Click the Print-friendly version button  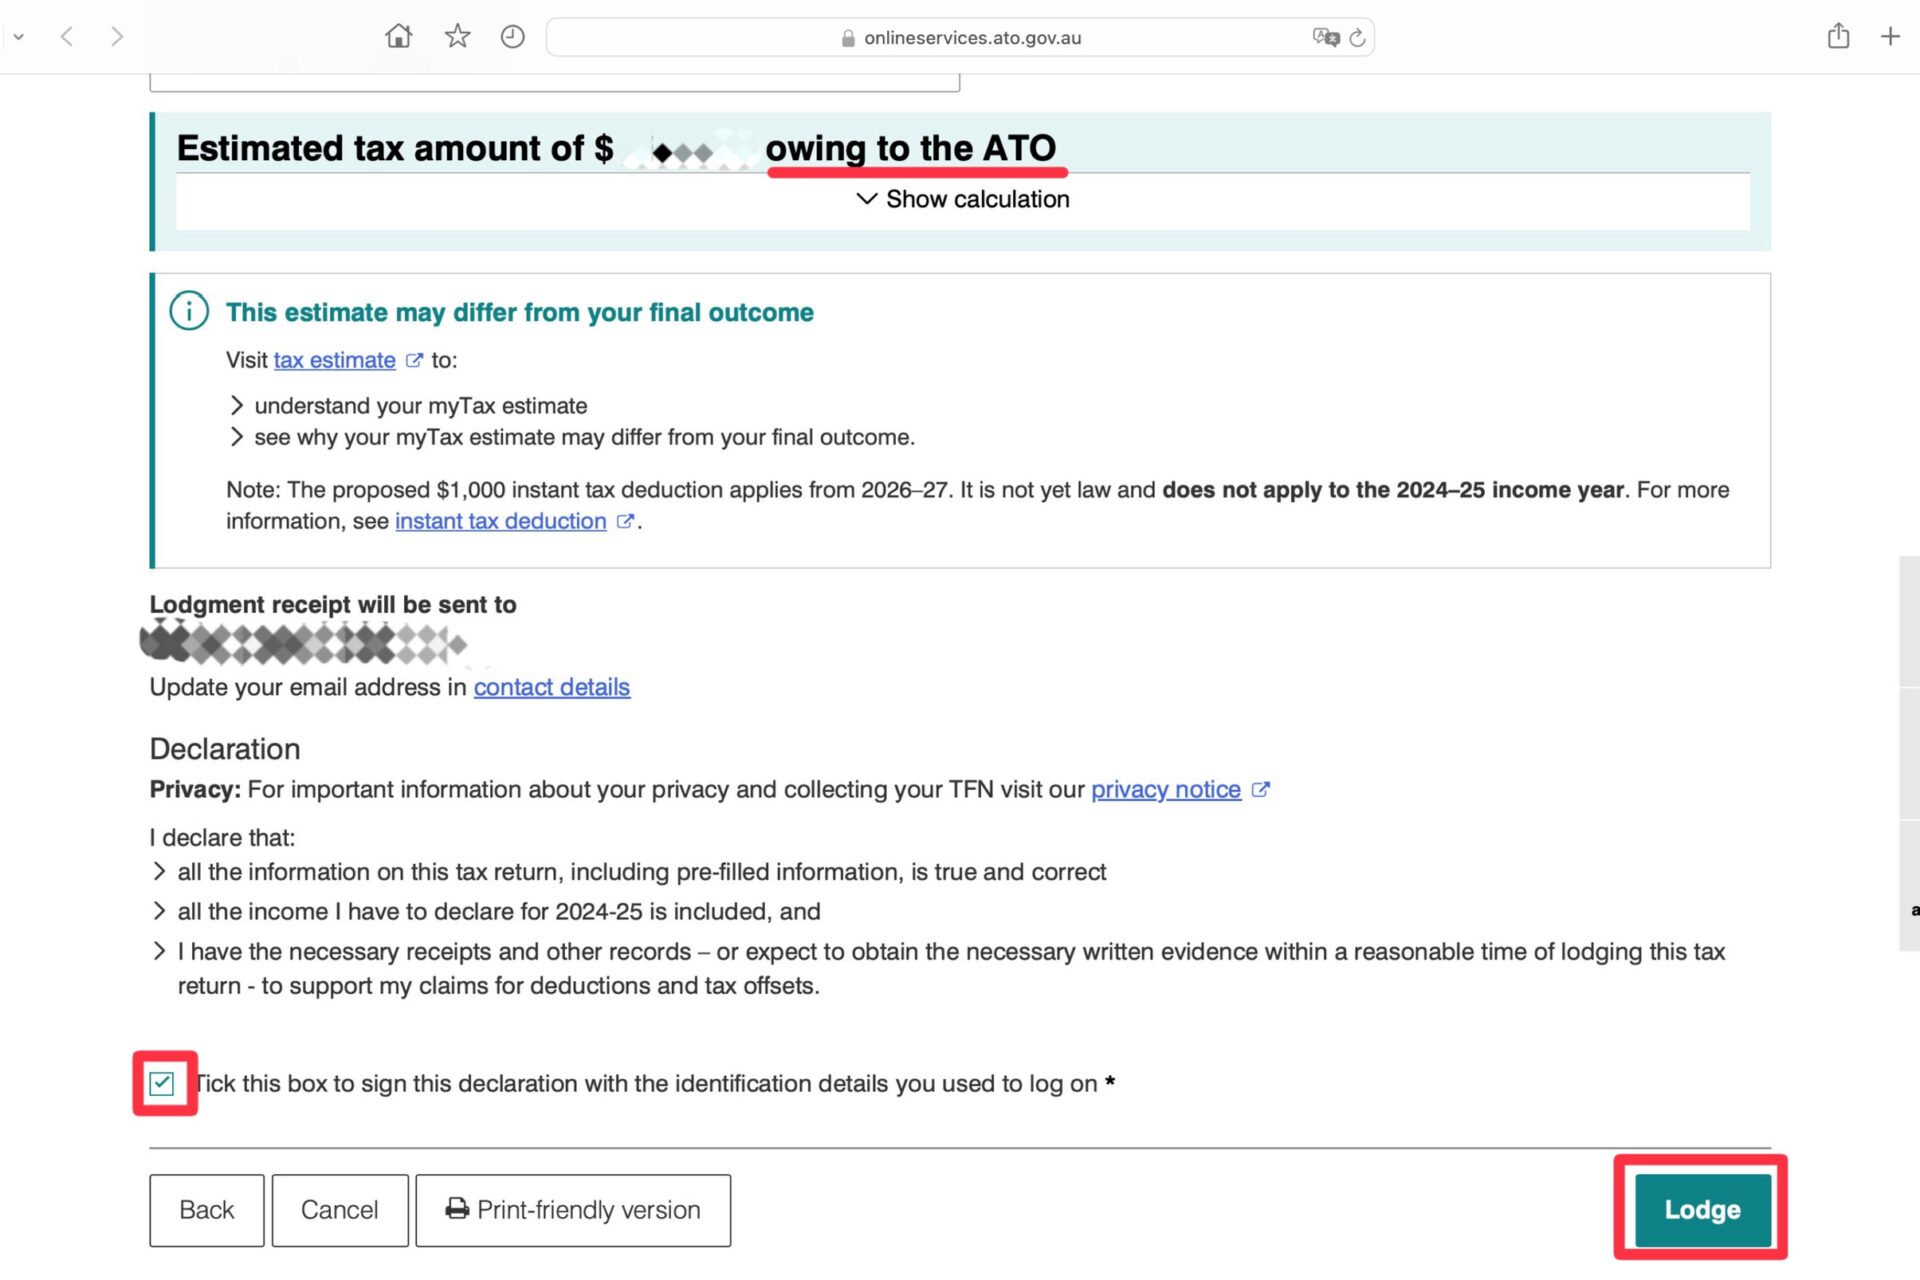572,1210
